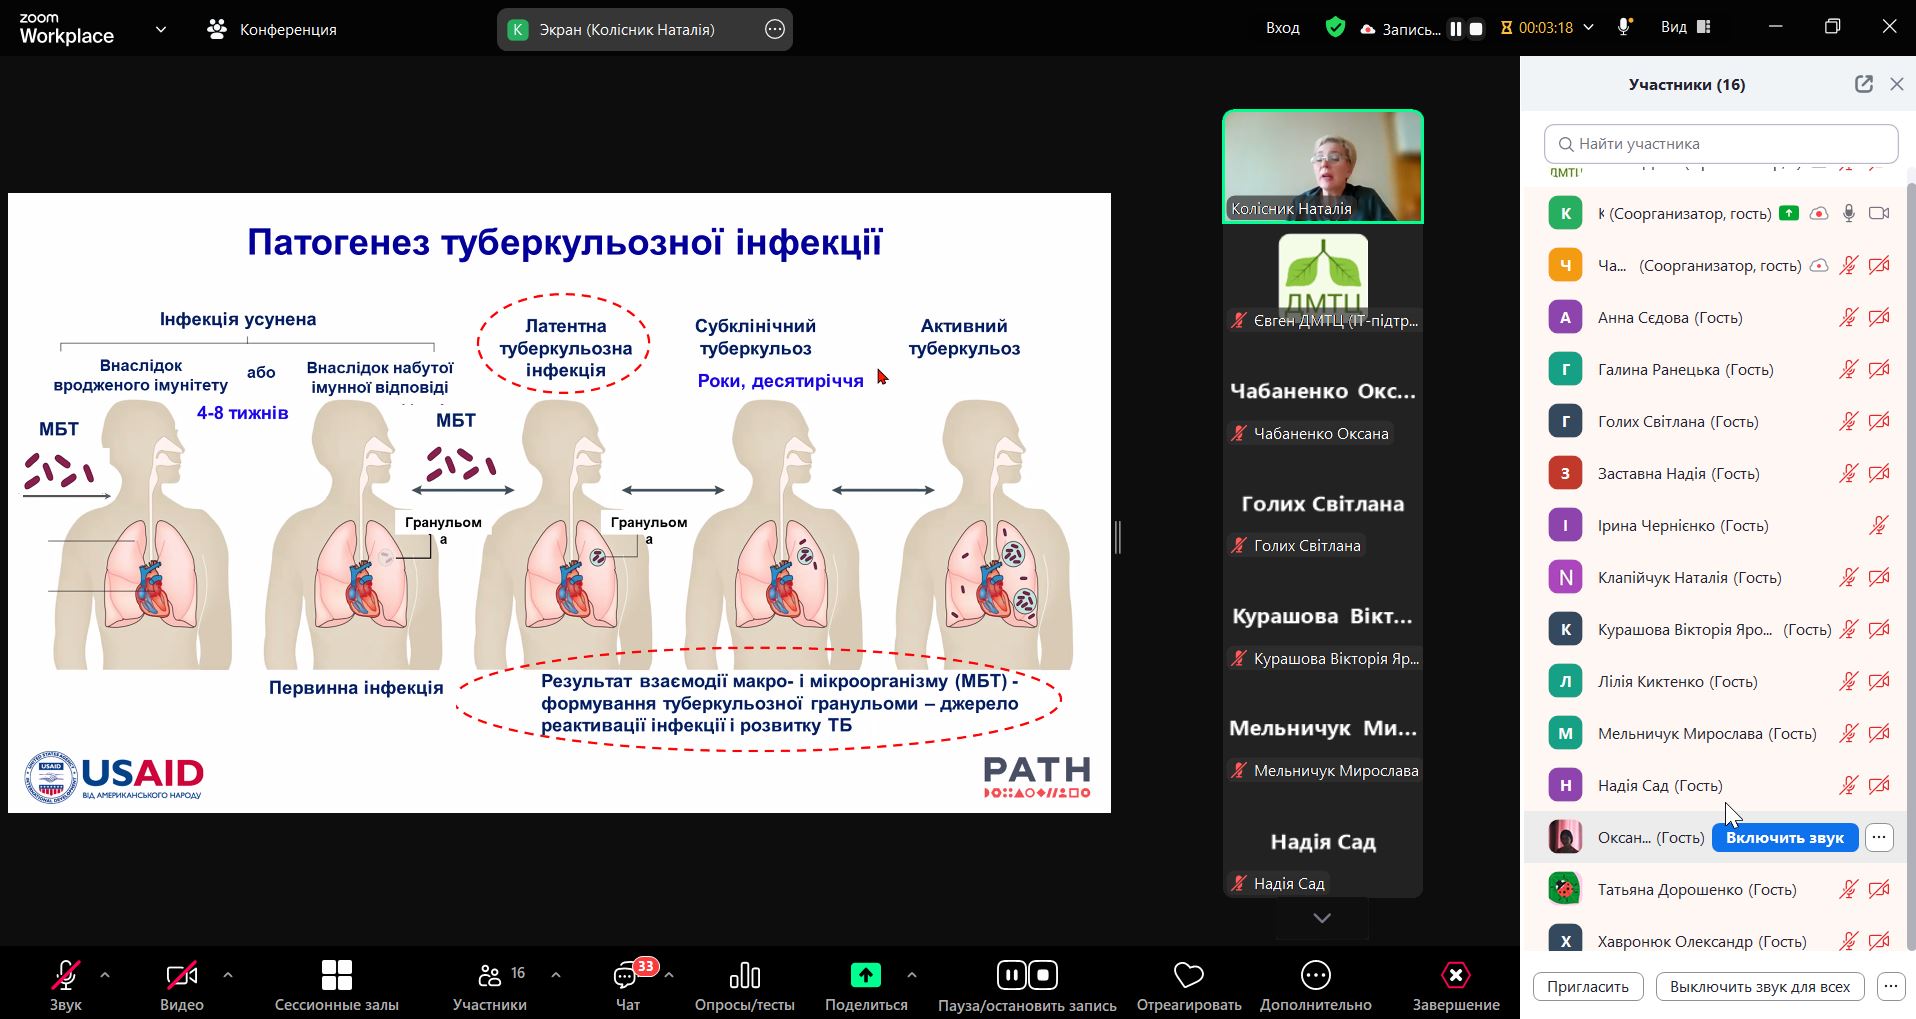Toggle microphone with Звук button
The width and height of the screenshot is (1916, 1019).
66,975
